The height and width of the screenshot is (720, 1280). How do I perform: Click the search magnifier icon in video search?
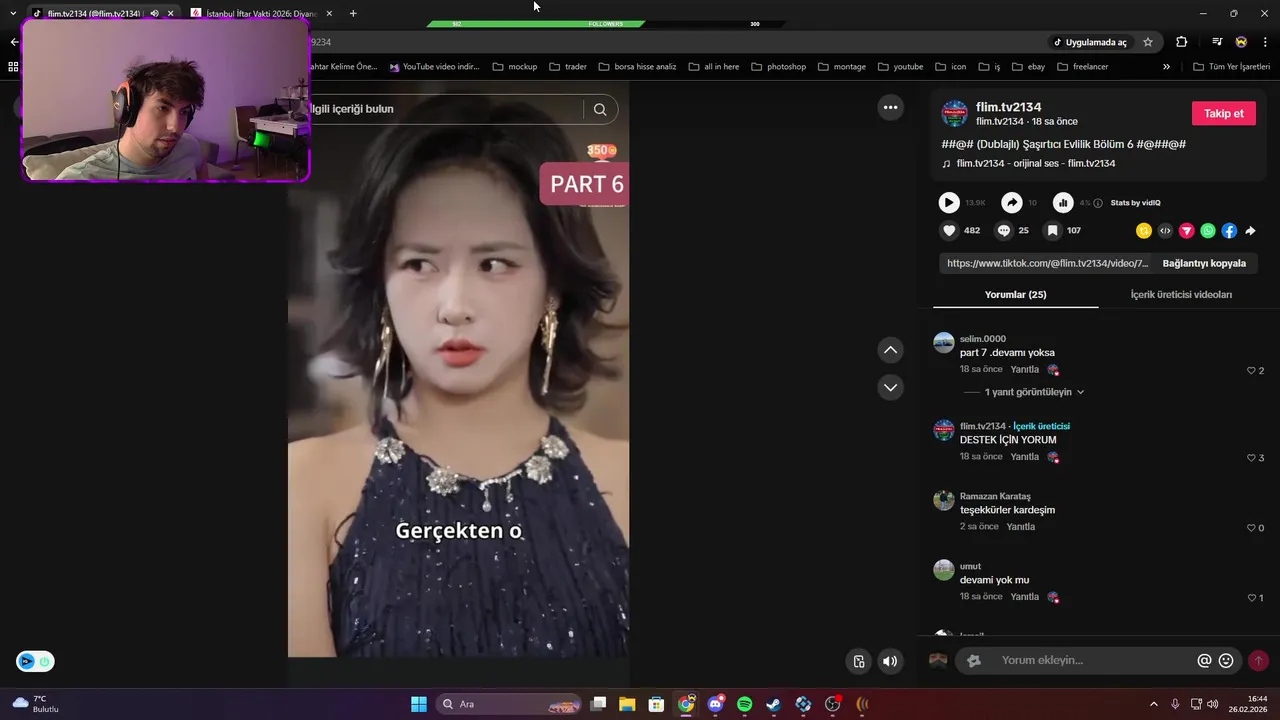click(600, 109)
